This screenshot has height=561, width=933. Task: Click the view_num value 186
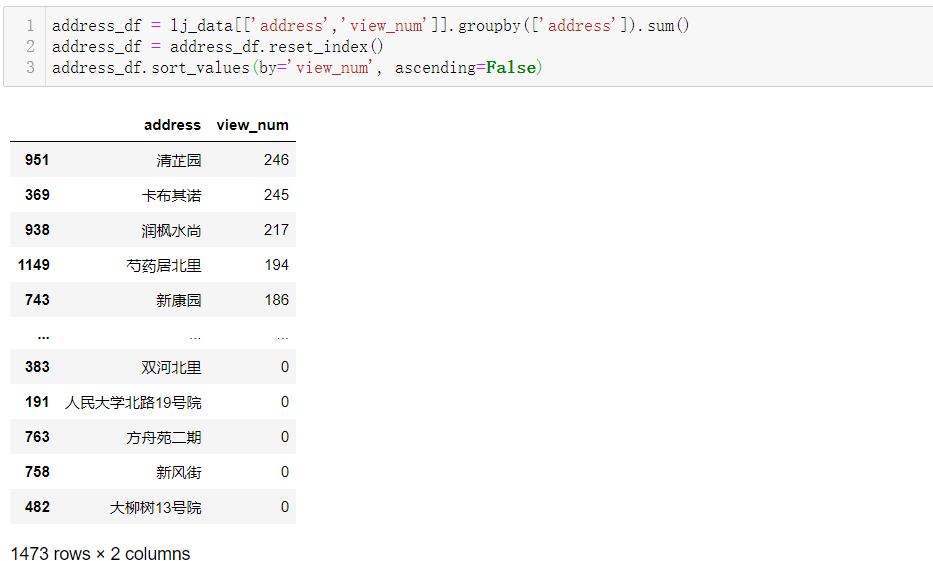coord(277,300)
